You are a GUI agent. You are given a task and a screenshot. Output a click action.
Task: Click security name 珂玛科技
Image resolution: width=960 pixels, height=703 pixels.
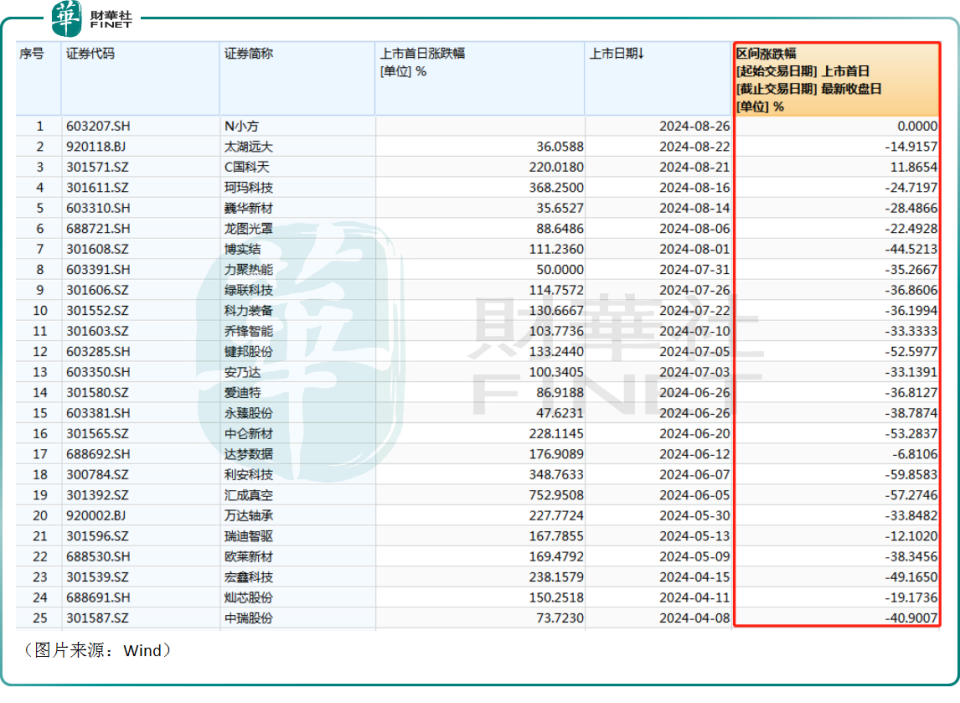249,188
